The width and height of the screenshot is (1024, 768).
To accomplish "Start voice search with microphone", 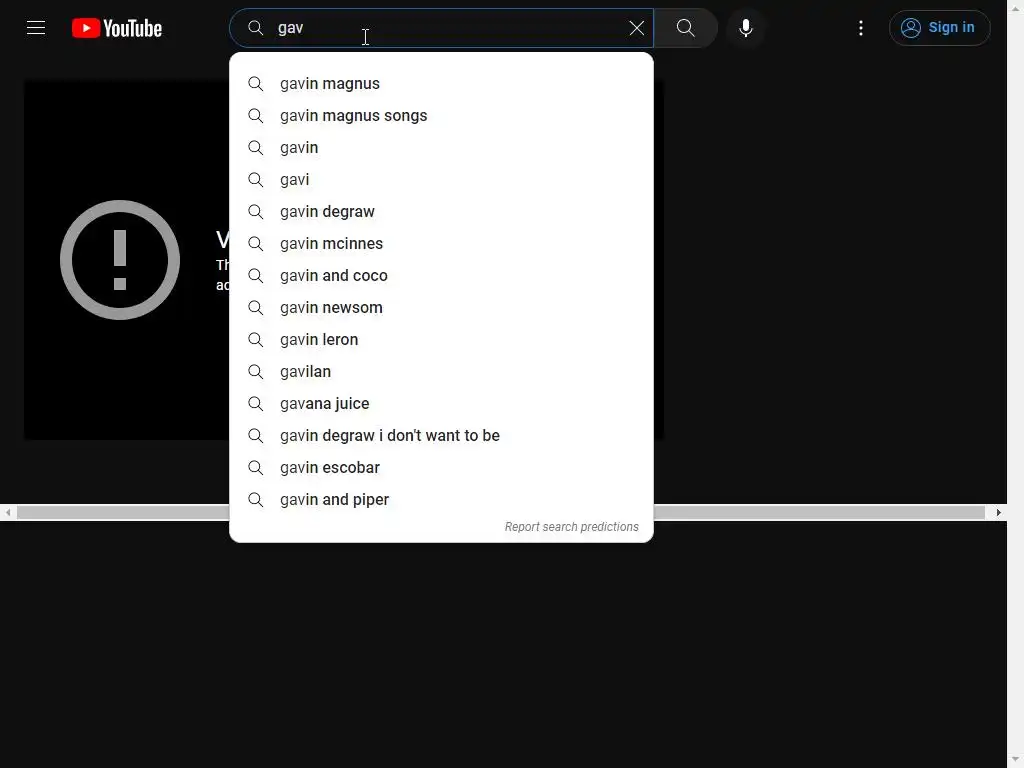I will [746, 28].
